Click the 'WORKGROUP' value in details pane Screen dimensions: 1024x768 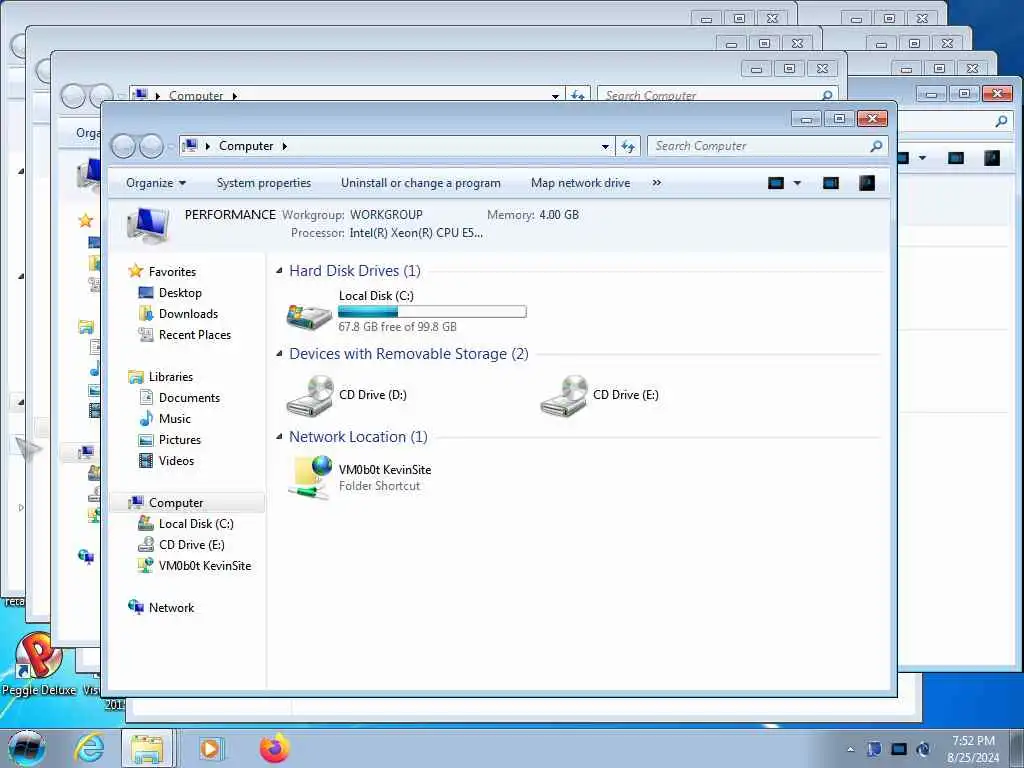(x=386, y=215)
